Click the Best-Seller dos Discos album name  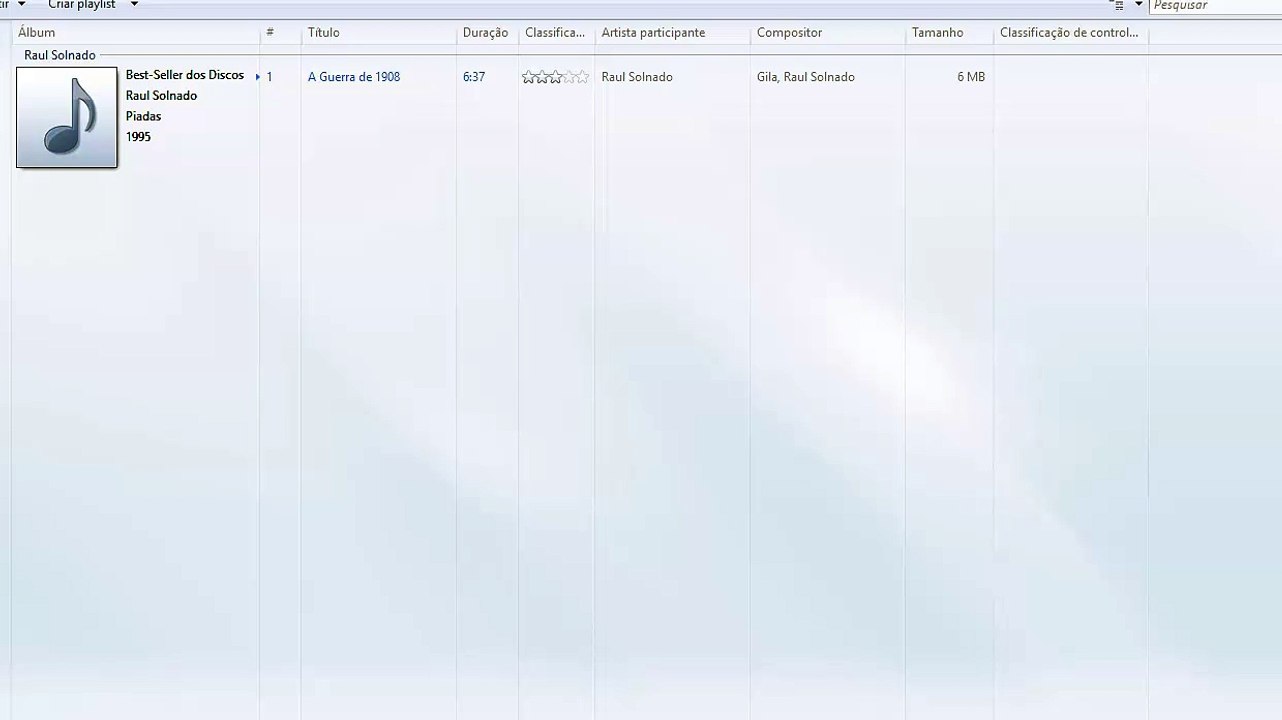click(185, 75)
